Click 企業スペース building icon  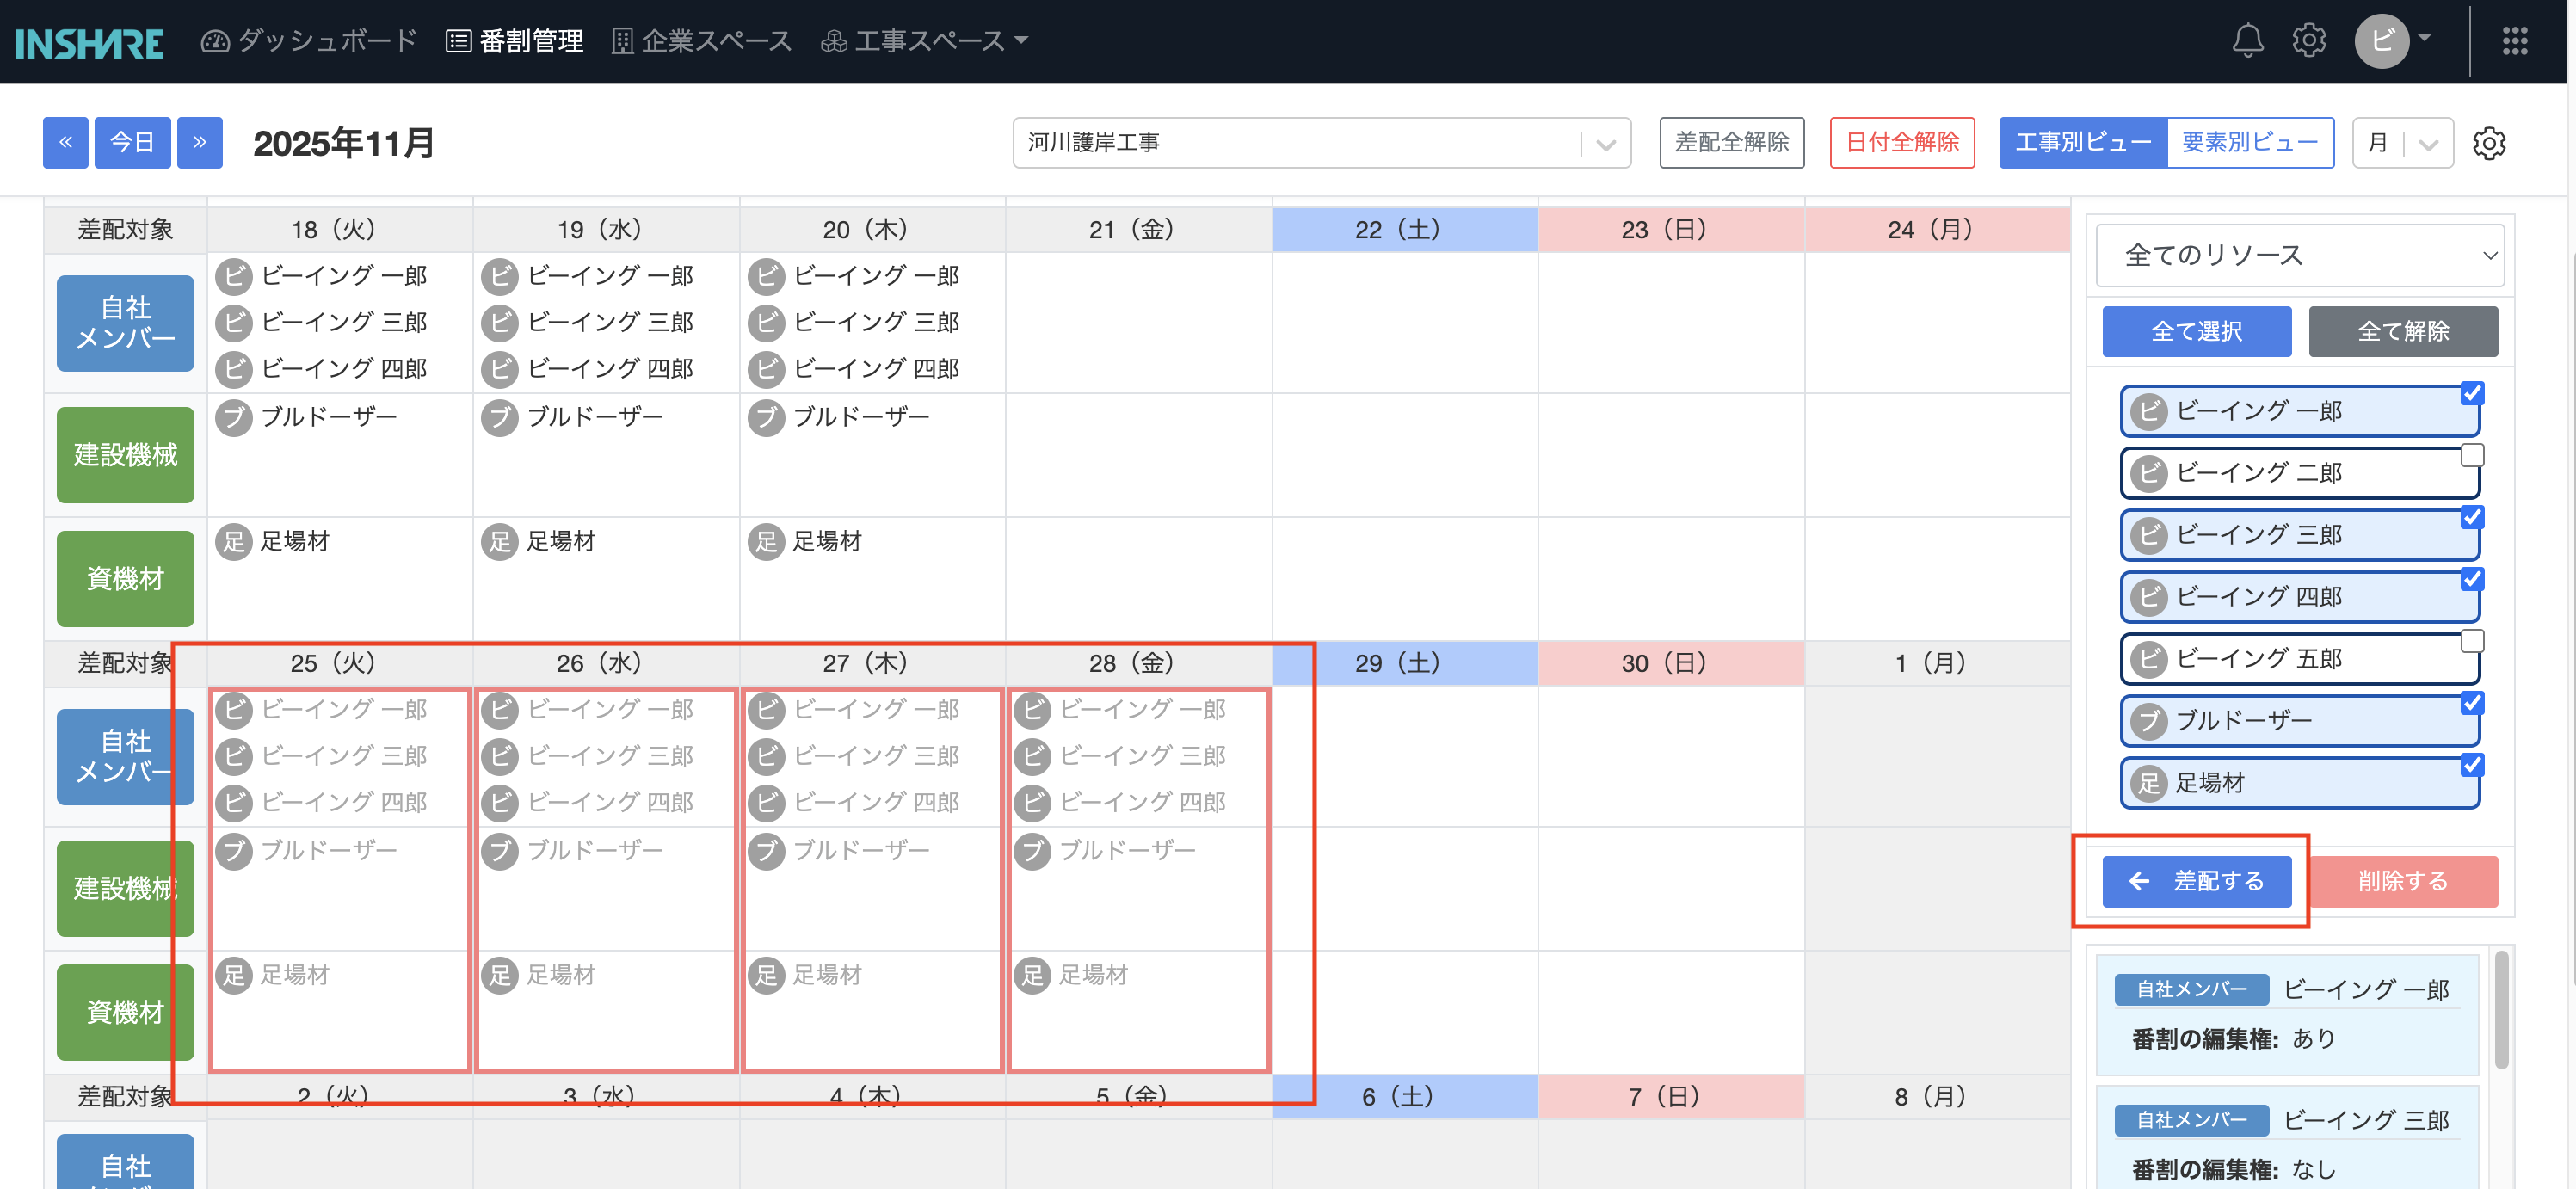tap(622, 41)
